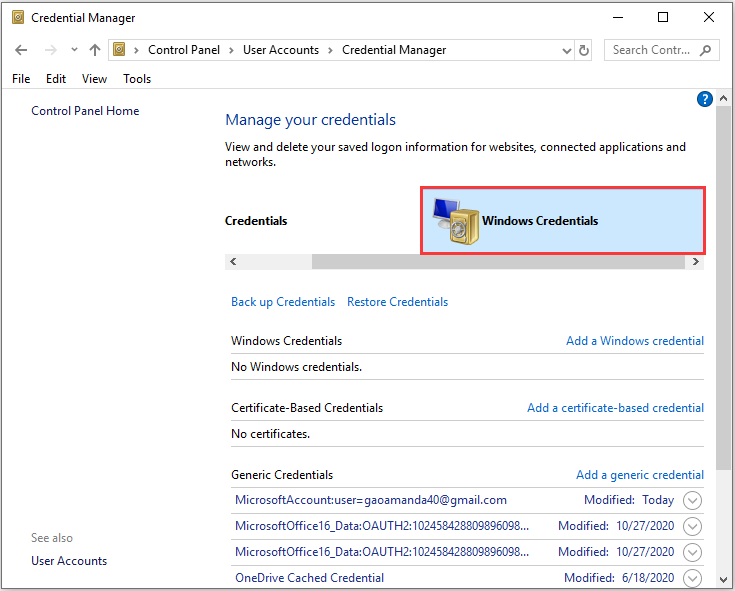Open the File menu

coord(21,79)
